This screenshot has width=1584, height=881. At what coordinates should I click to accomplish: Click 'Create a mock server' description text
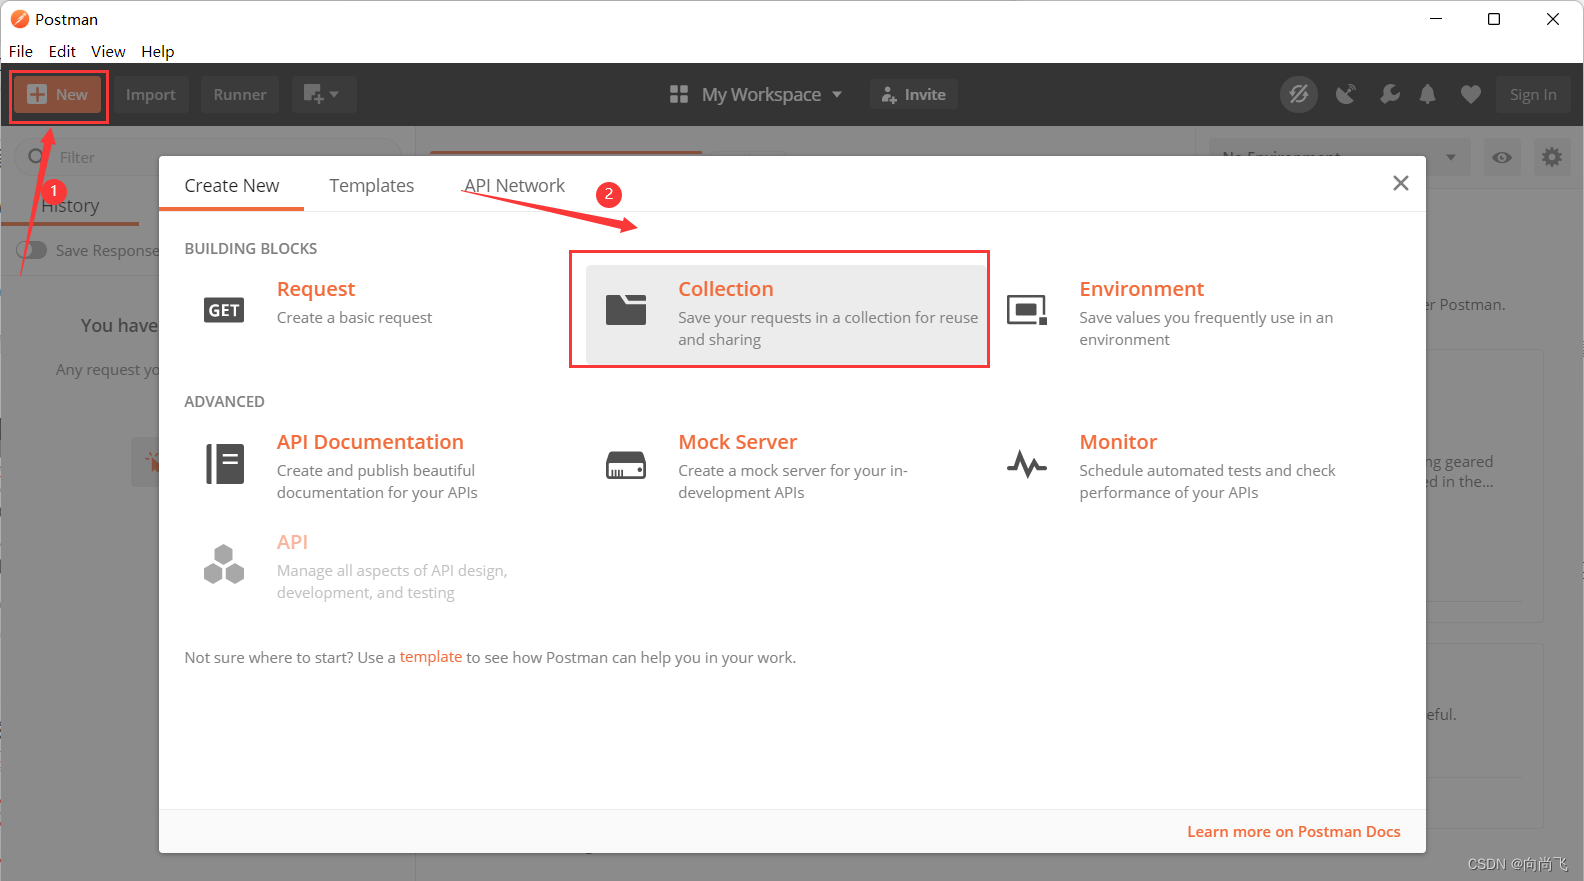pos(793,482)
